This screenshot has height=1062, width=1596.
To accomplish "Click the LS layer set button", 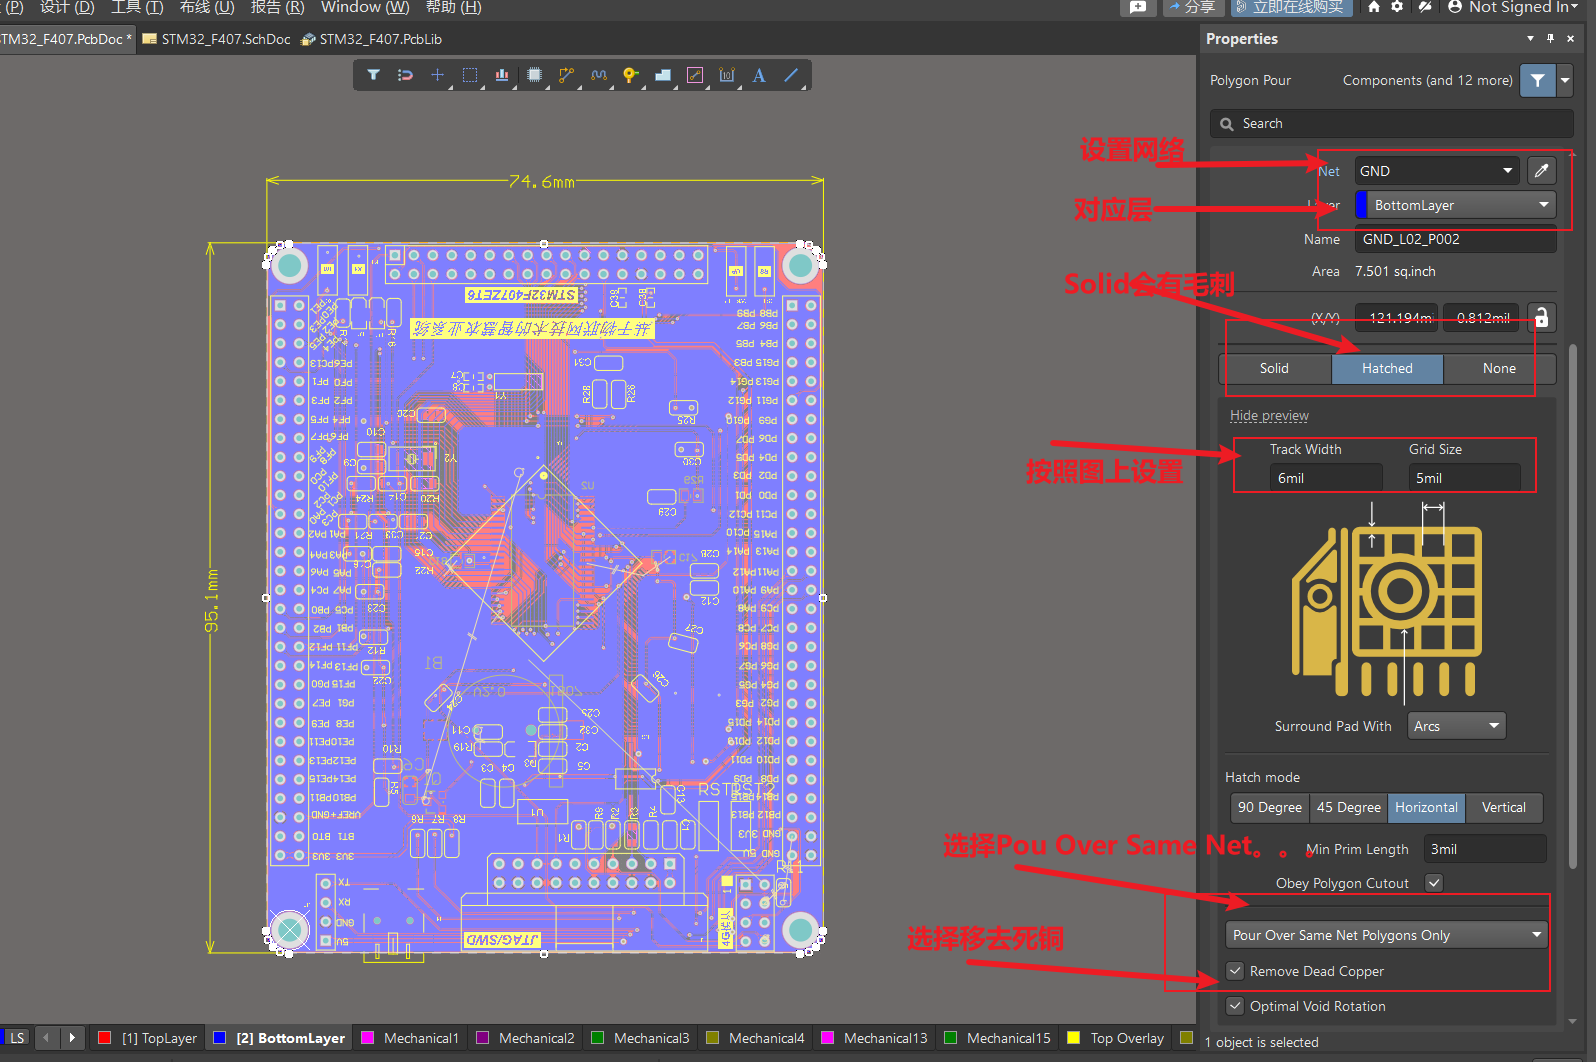I will (x=17, y=1038).
